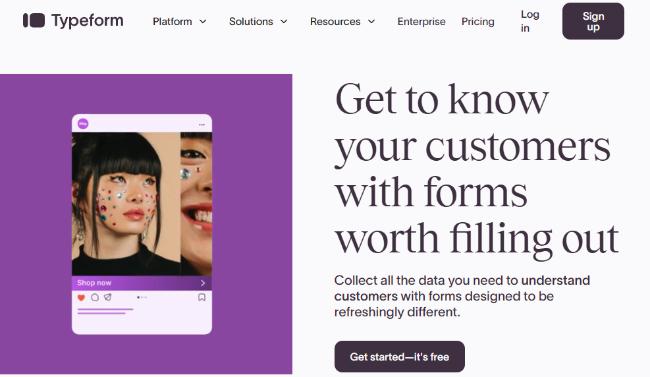
Task: Click the woman's face photo in mockup
Action: coord(126,204)
